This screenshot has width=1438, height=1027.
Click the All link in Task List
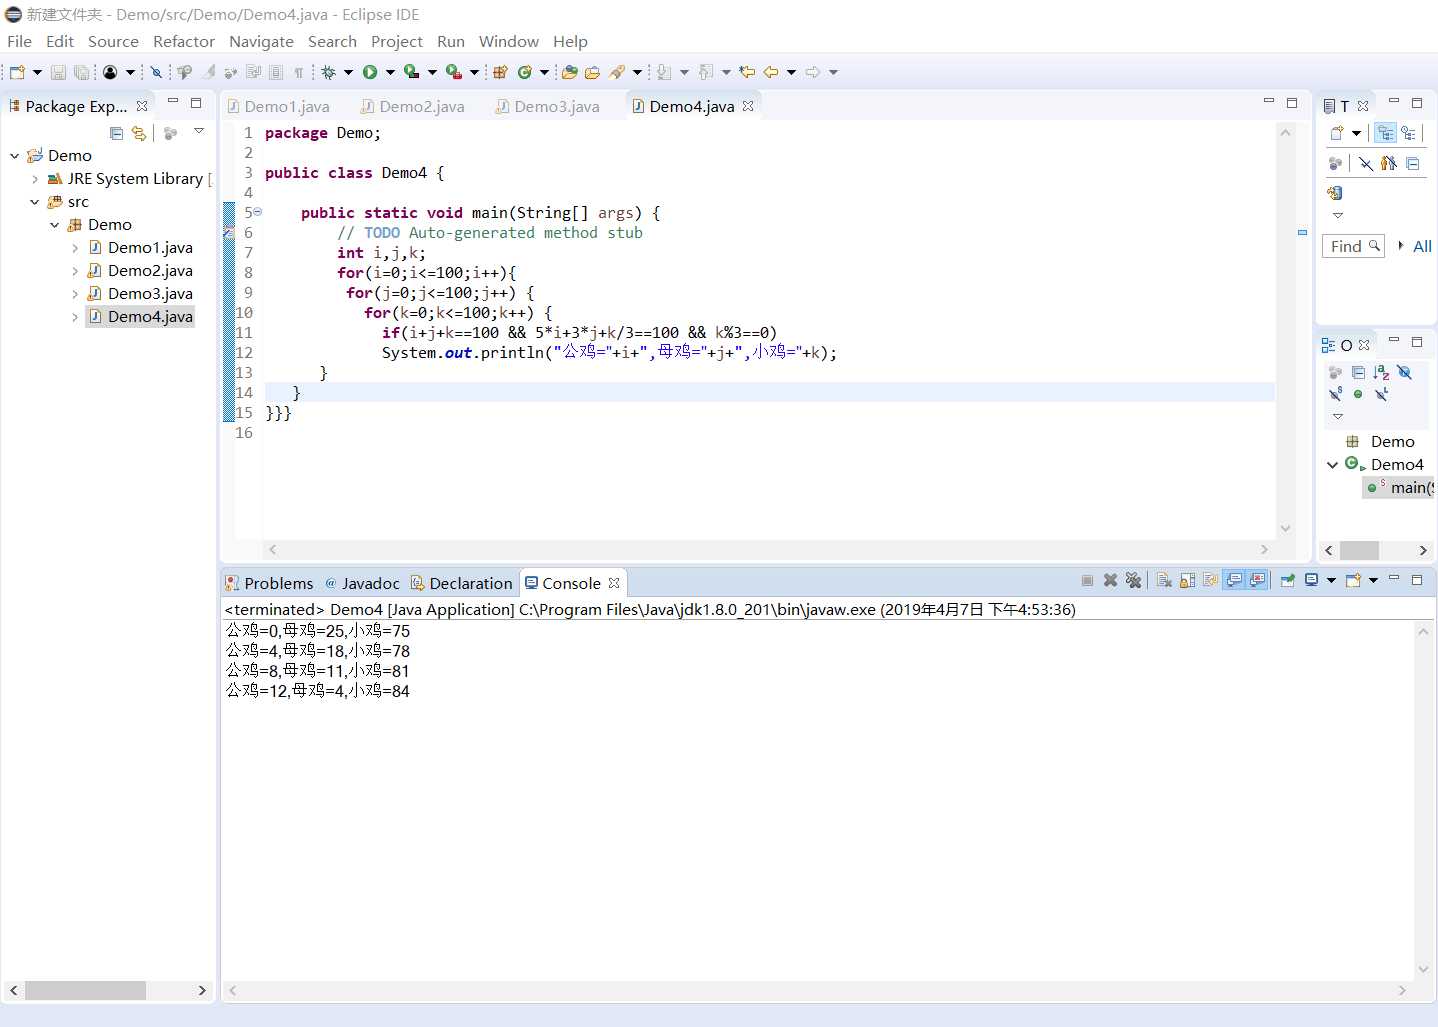click(x=1422, y=246)
